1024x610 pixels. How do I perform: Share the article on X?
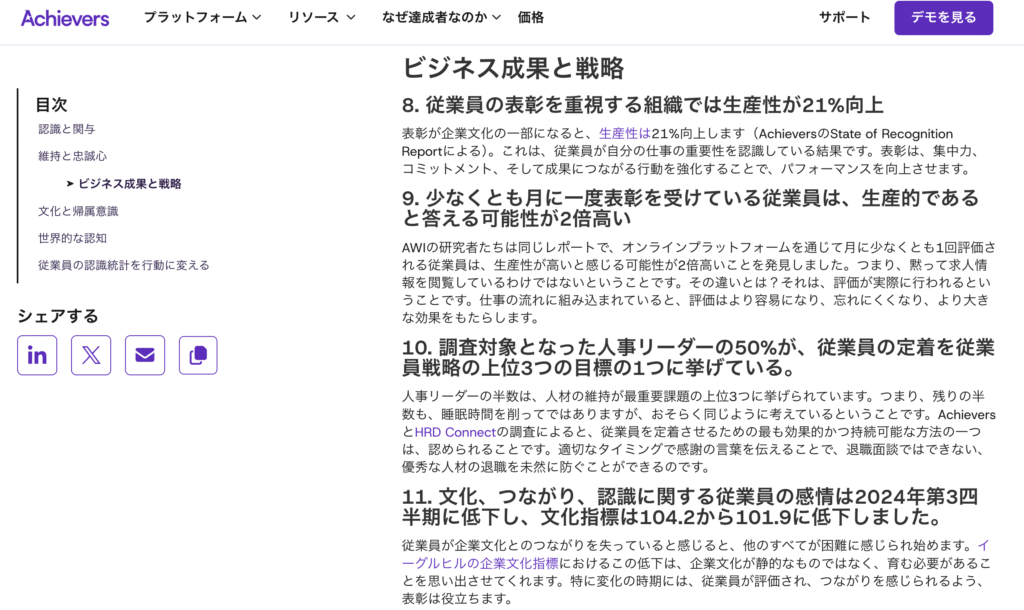91,355
